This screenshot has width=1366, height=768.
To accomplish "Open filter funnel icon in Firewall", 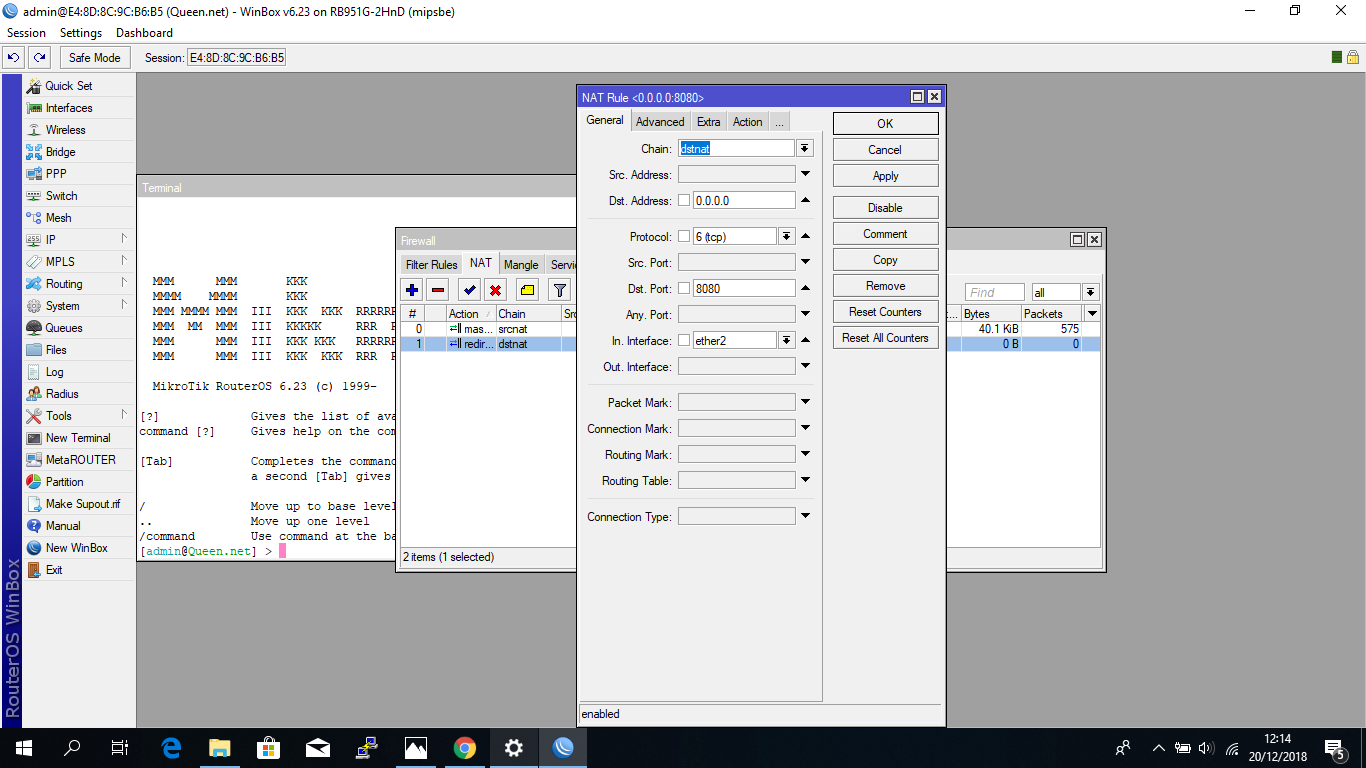I will 560,290.
